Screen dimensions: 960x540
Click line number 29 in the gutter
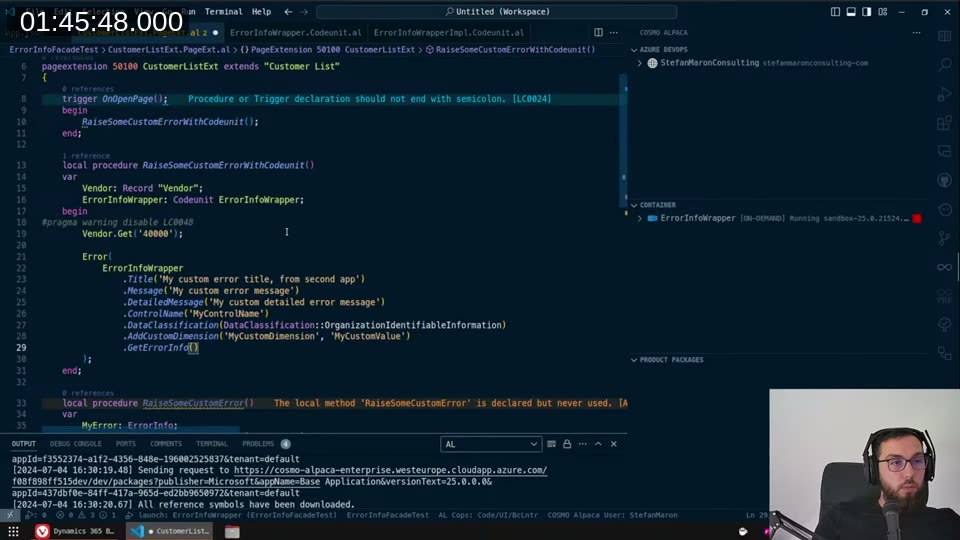point(21,348)
